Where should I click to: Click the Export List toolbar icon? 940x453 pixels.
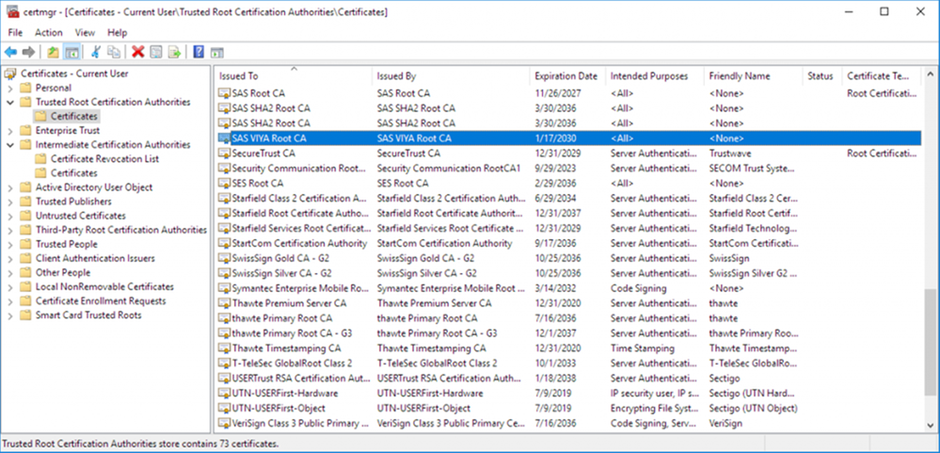pos(175,51)
